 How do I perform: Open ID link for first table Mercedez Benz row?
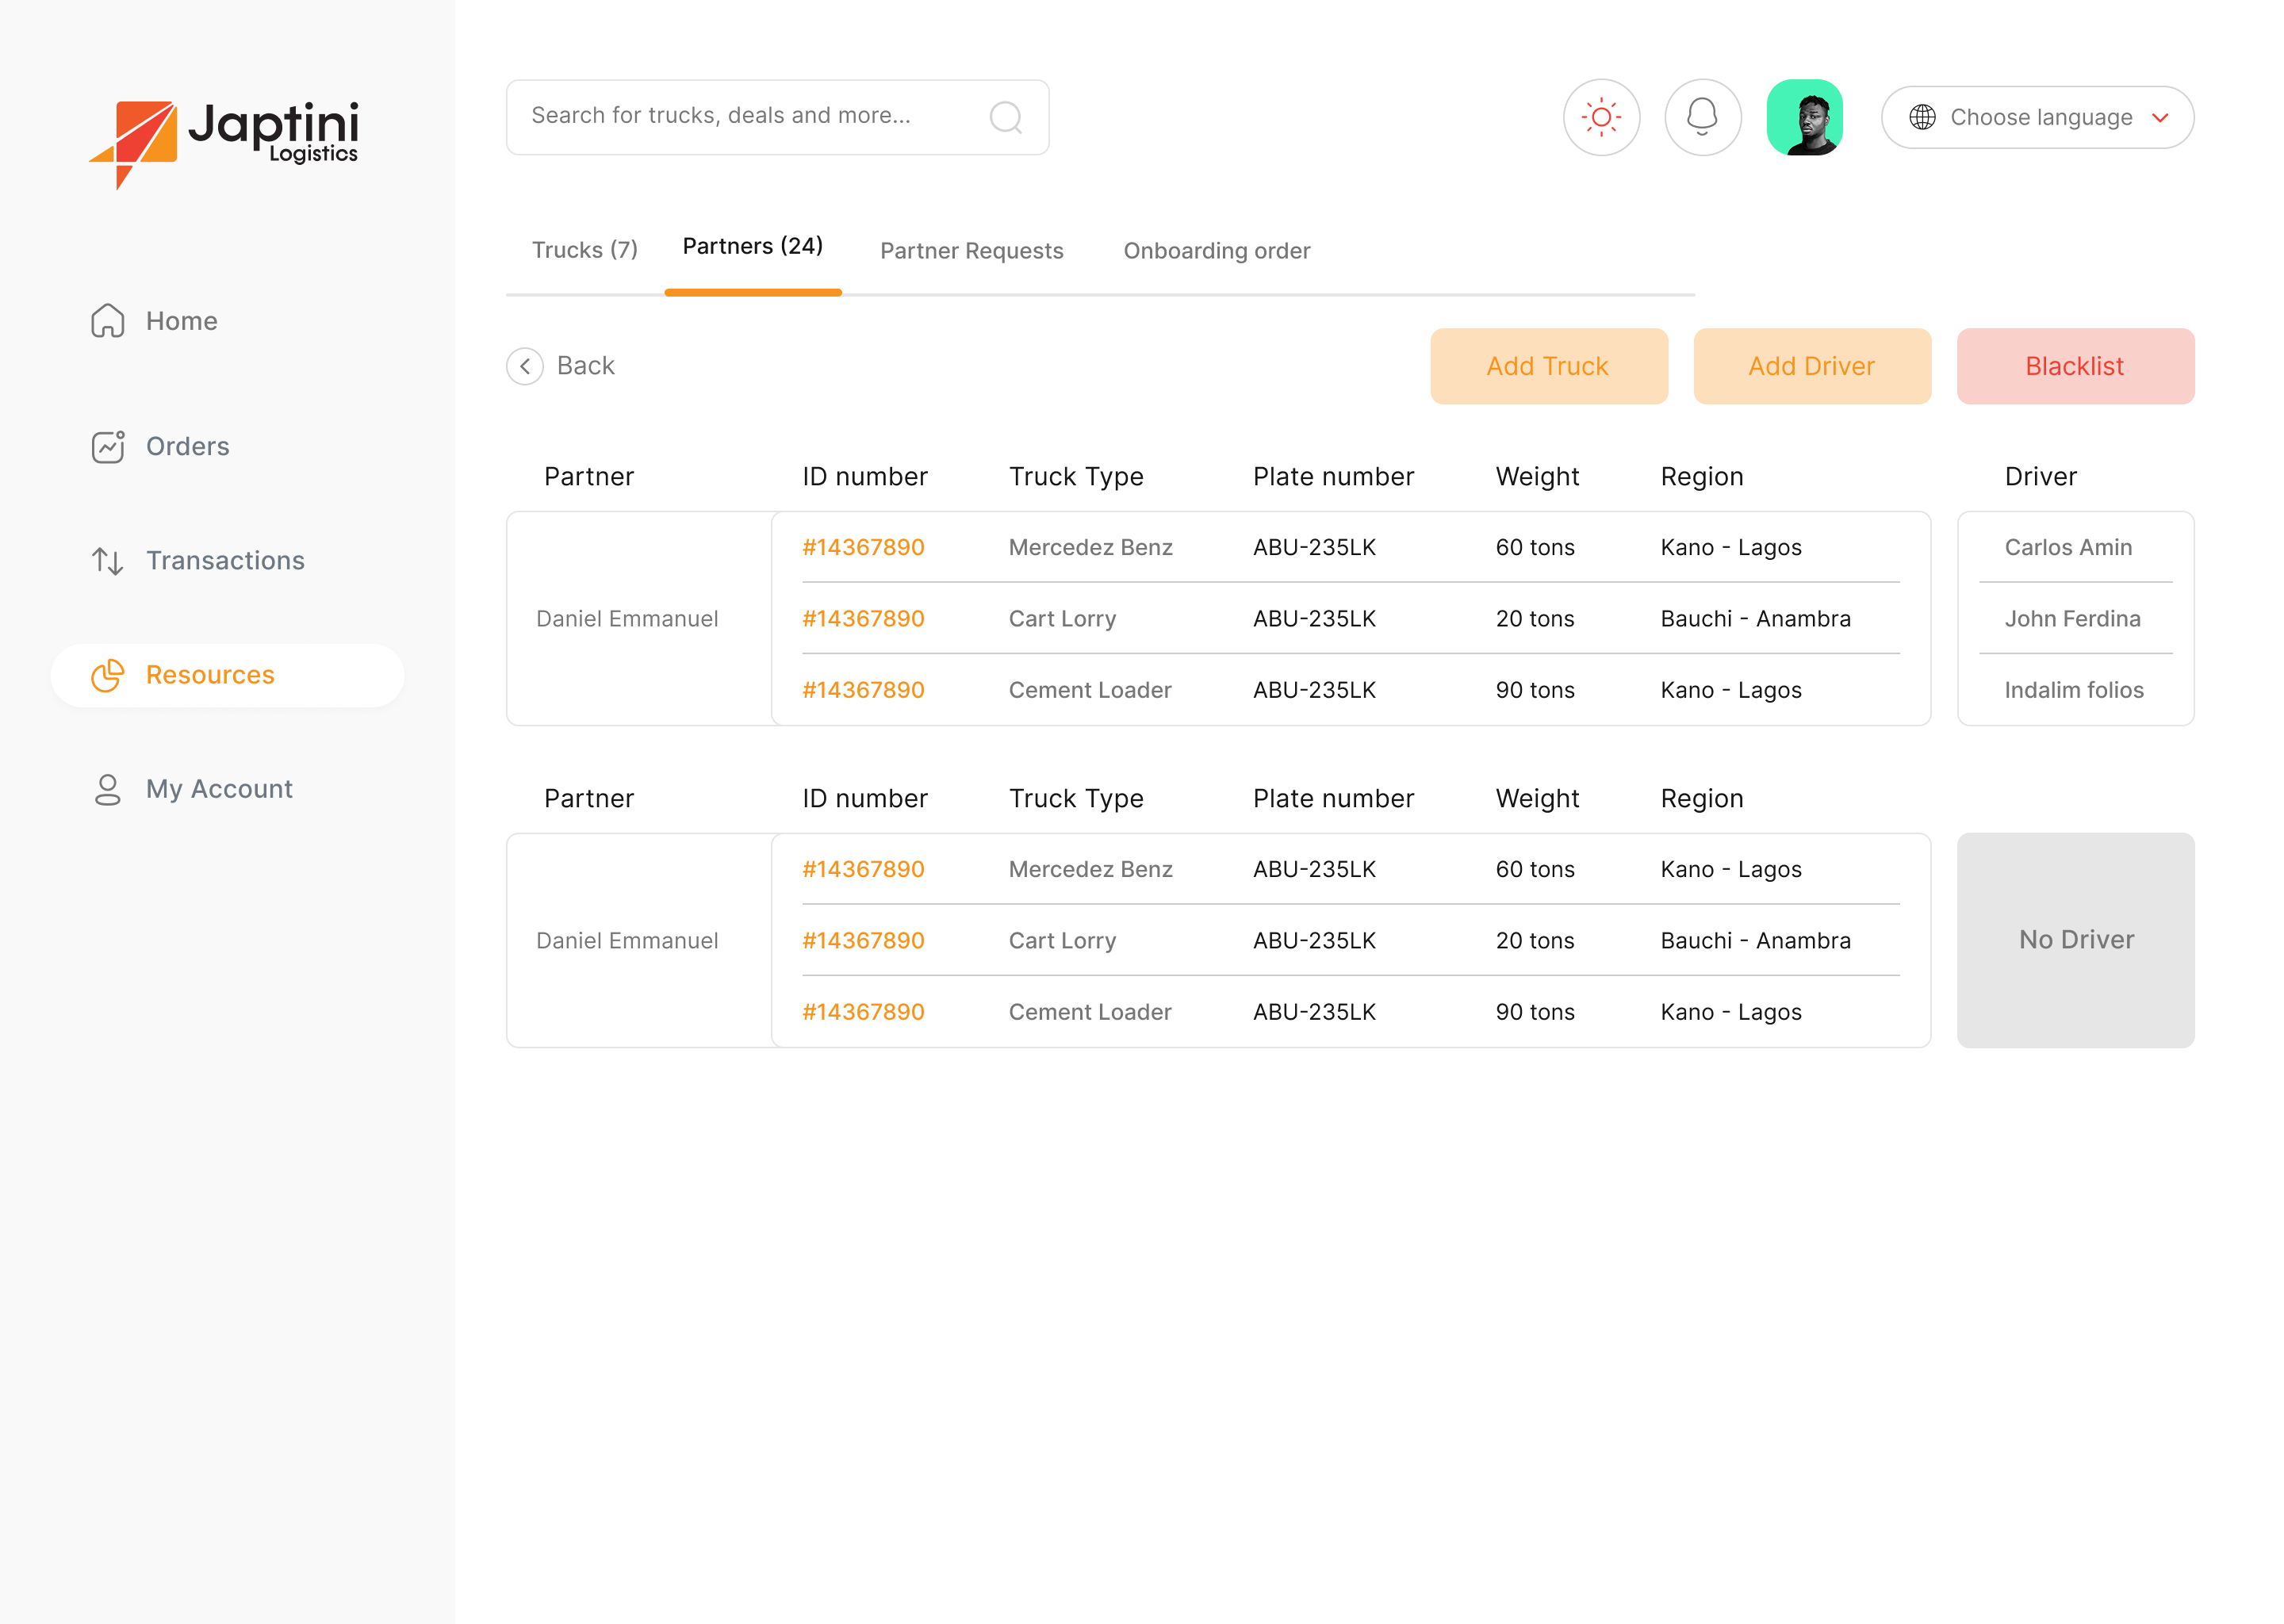tap(863, 547)
